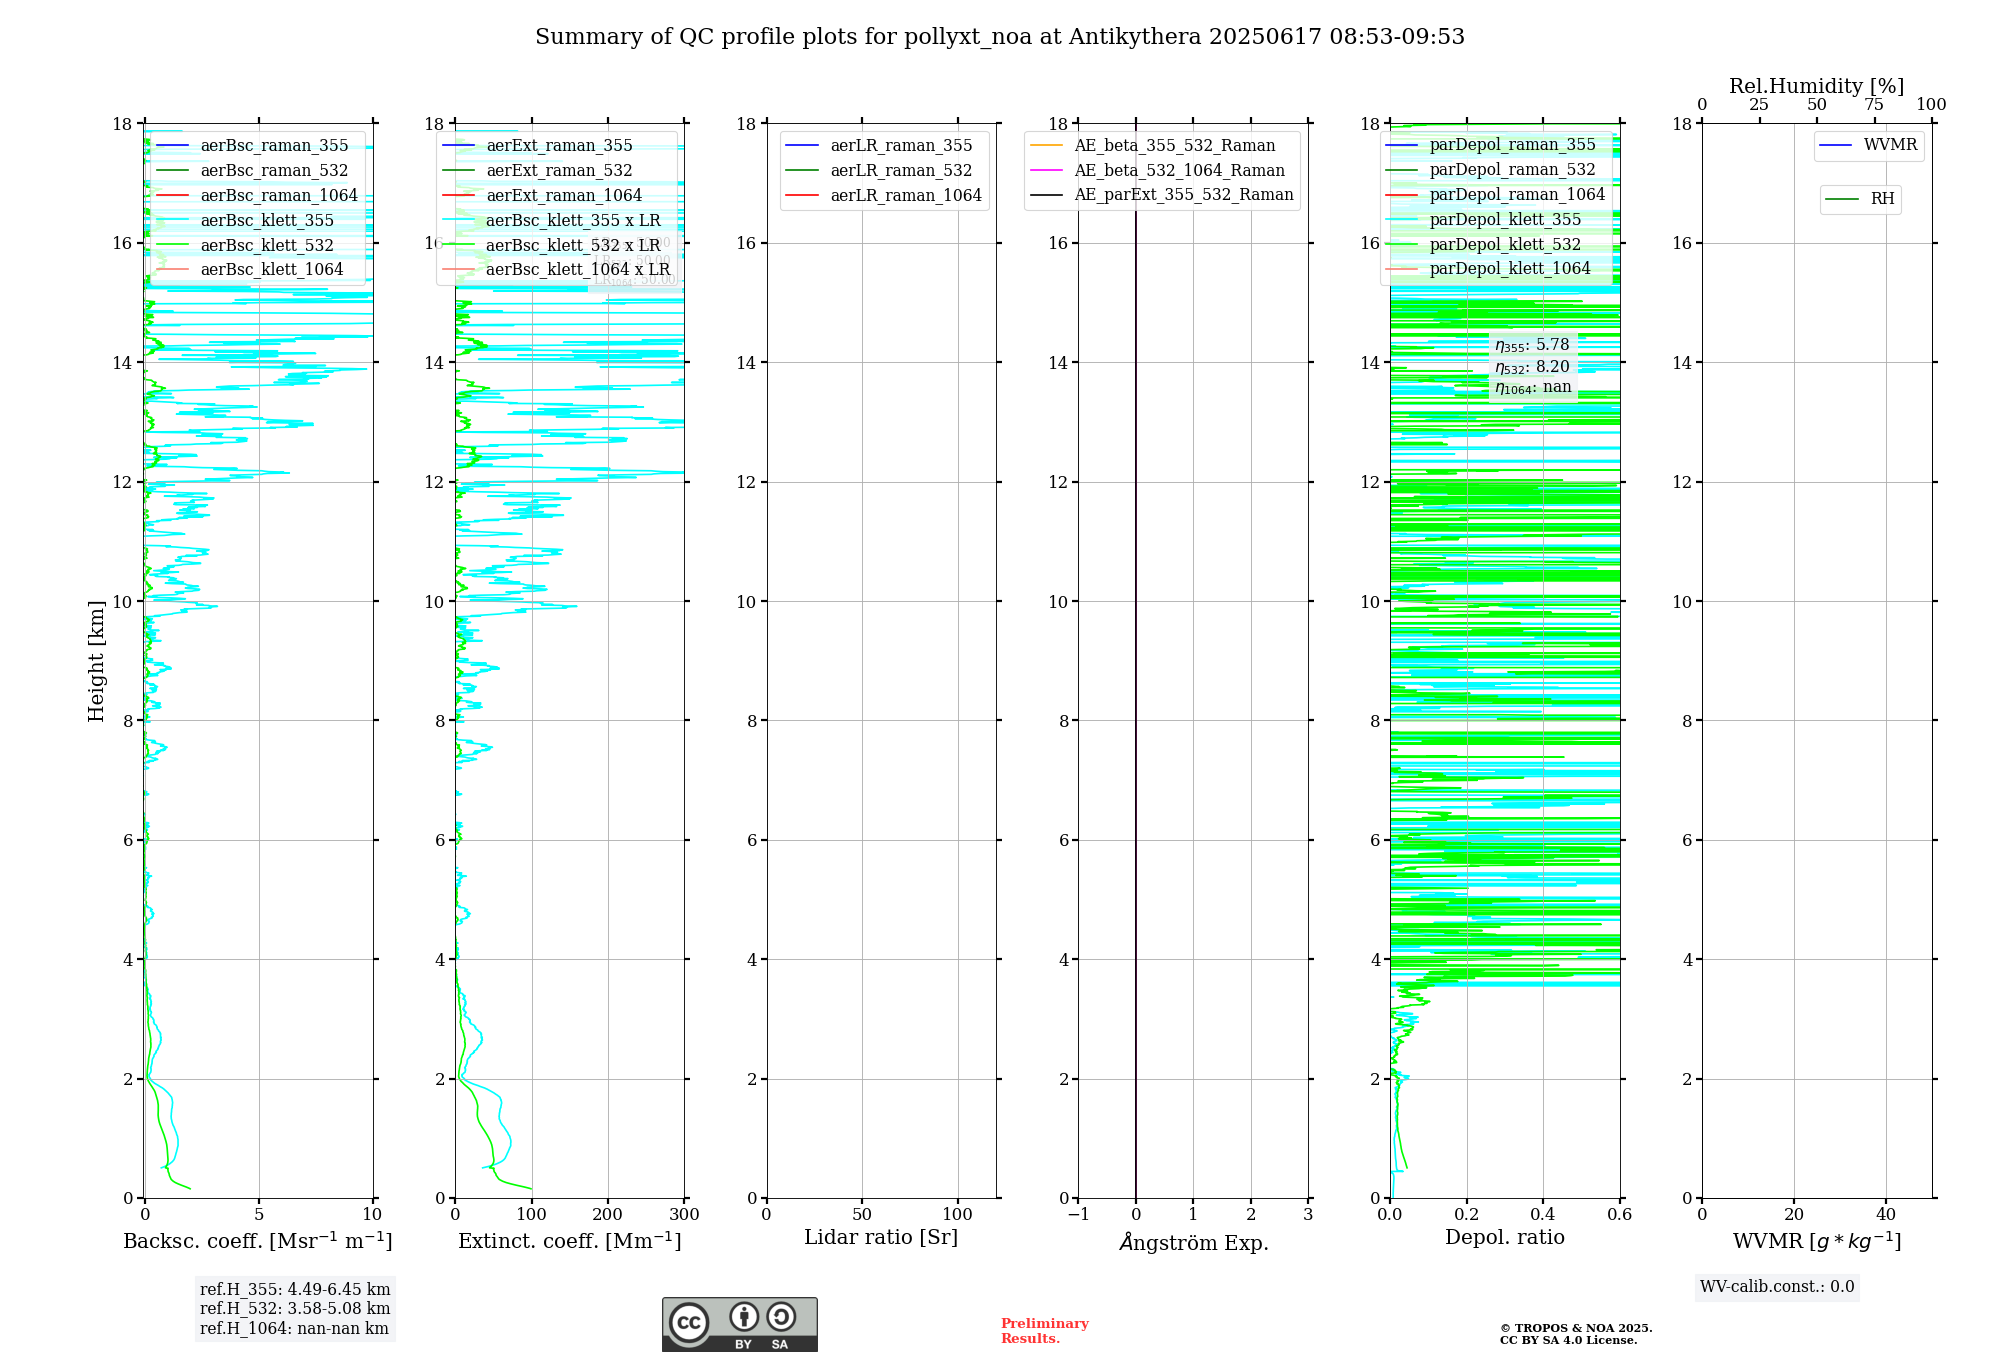Click legend entry parDepol_raman_532

1491,170
